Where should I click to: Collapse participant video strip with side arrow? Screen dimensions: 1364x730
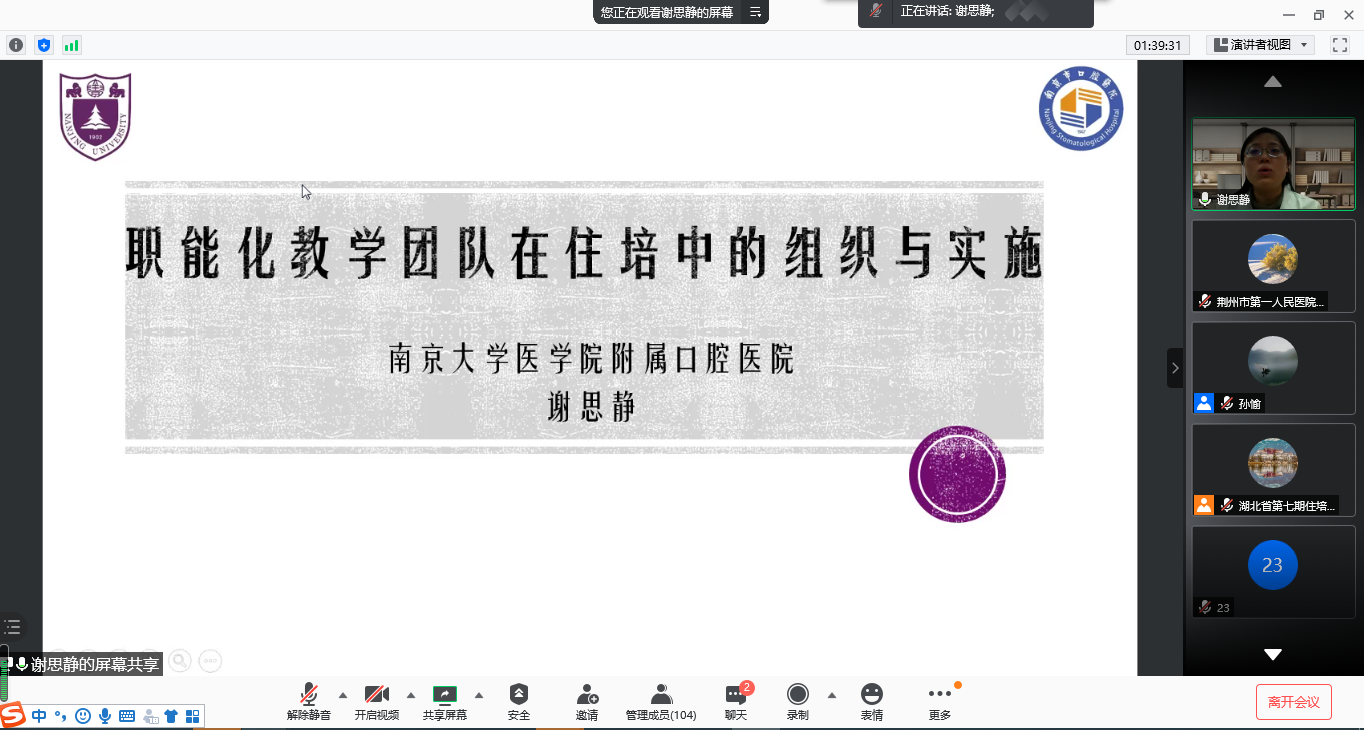click(x=1175, y=368)
